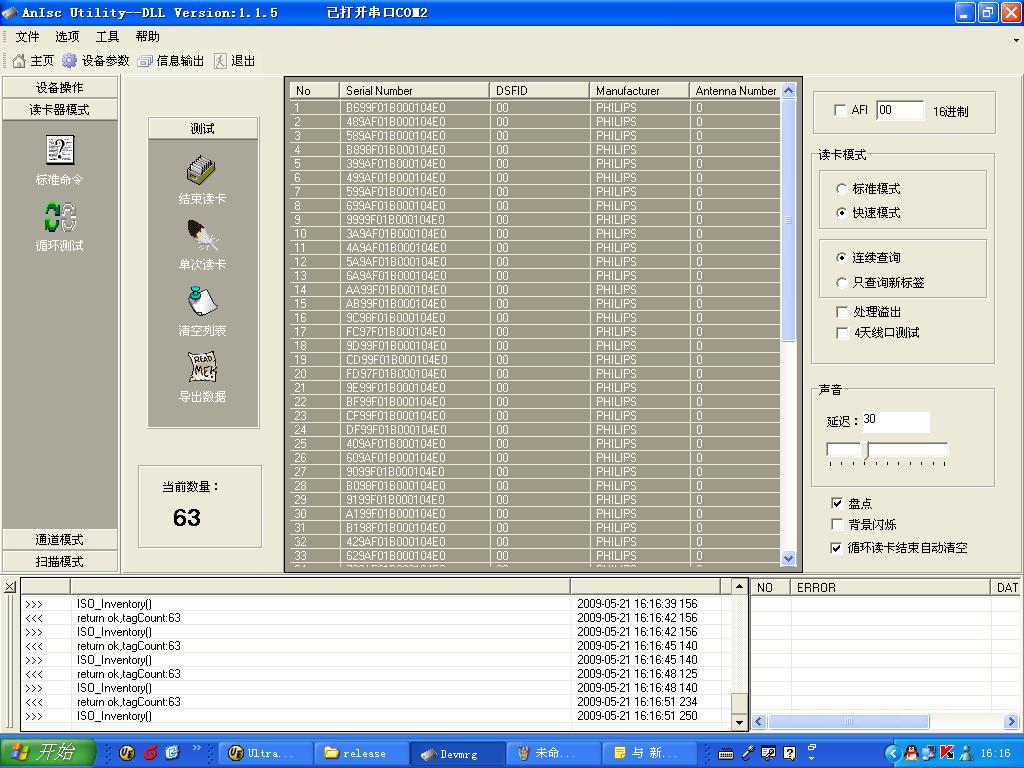Click the UltraEdit quick launch icon

127,752
